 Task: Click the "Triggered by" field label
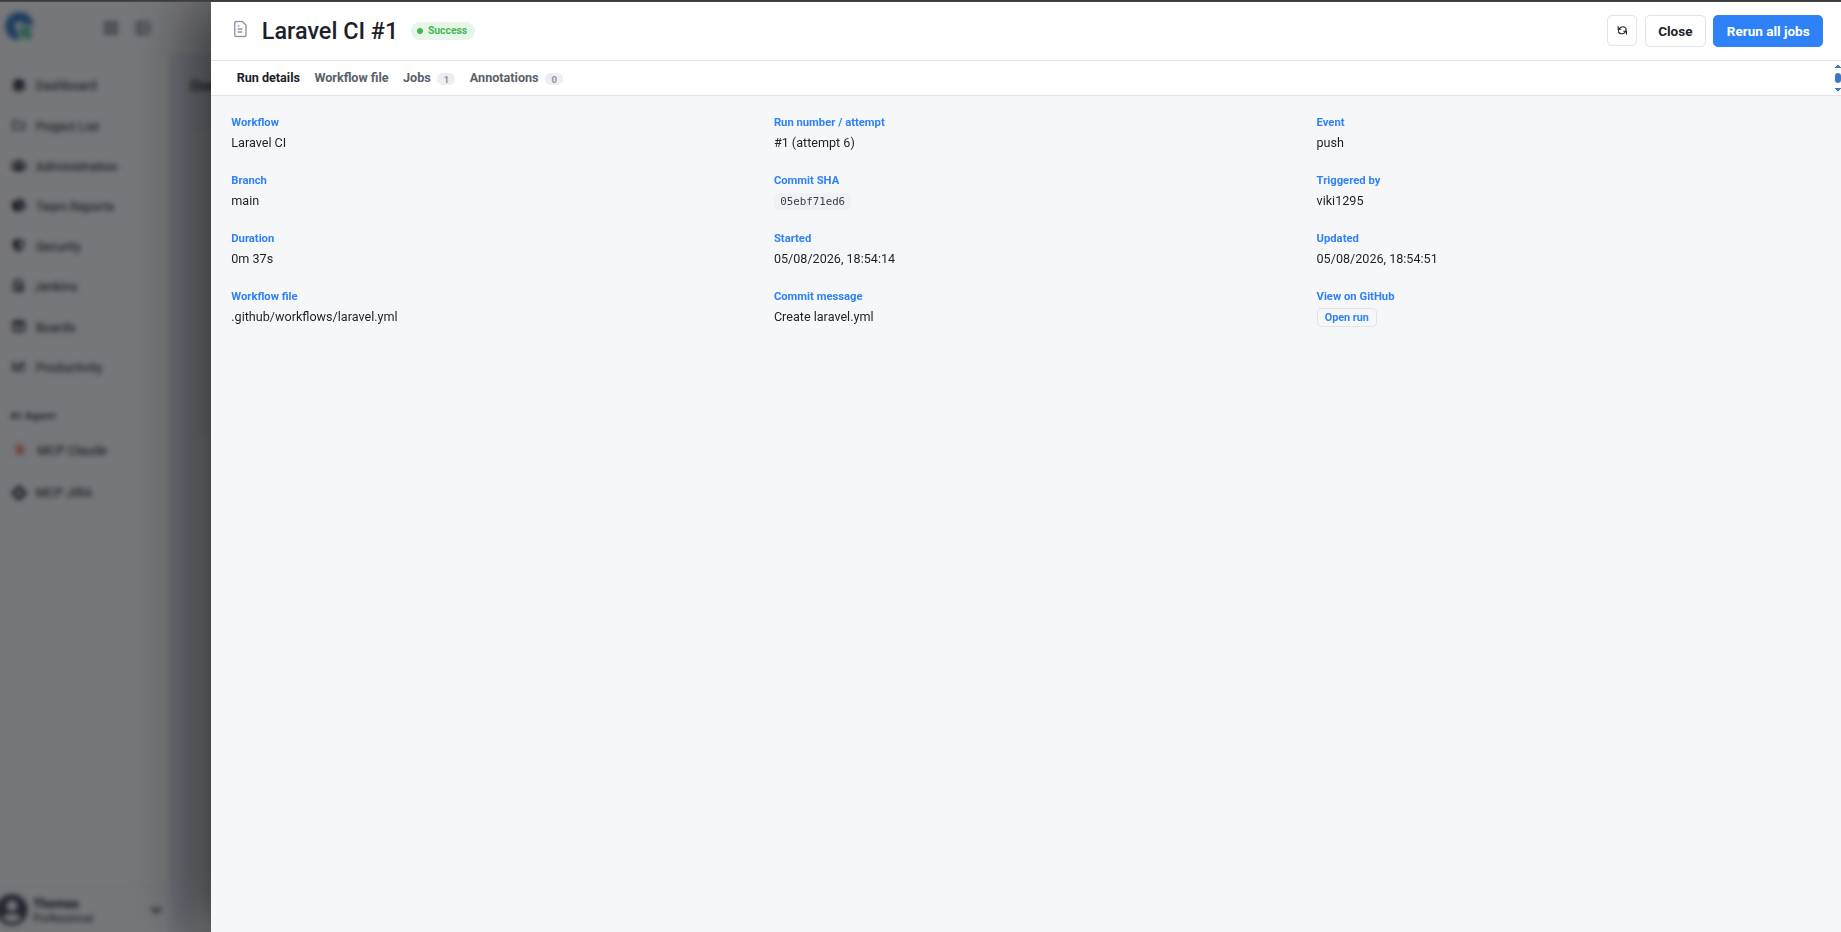(1348, 180)
